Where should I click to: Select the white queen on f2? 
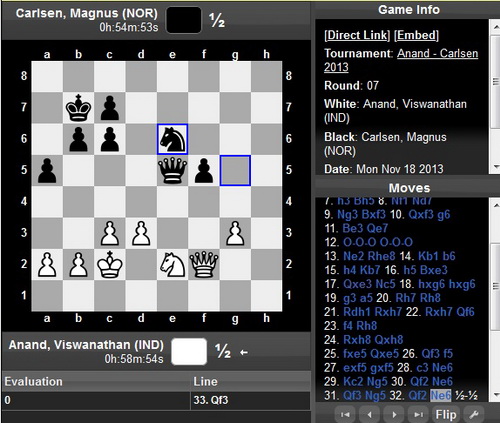pos(204,264)
